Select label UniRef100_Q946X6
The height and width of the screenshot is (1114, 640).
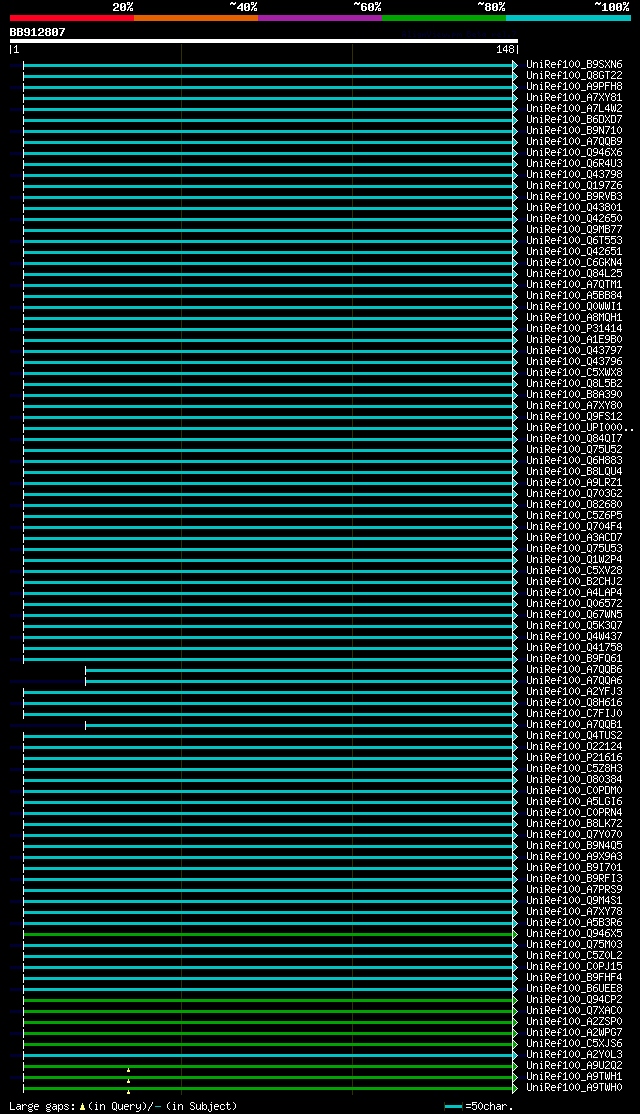click(x=574, y=152)
